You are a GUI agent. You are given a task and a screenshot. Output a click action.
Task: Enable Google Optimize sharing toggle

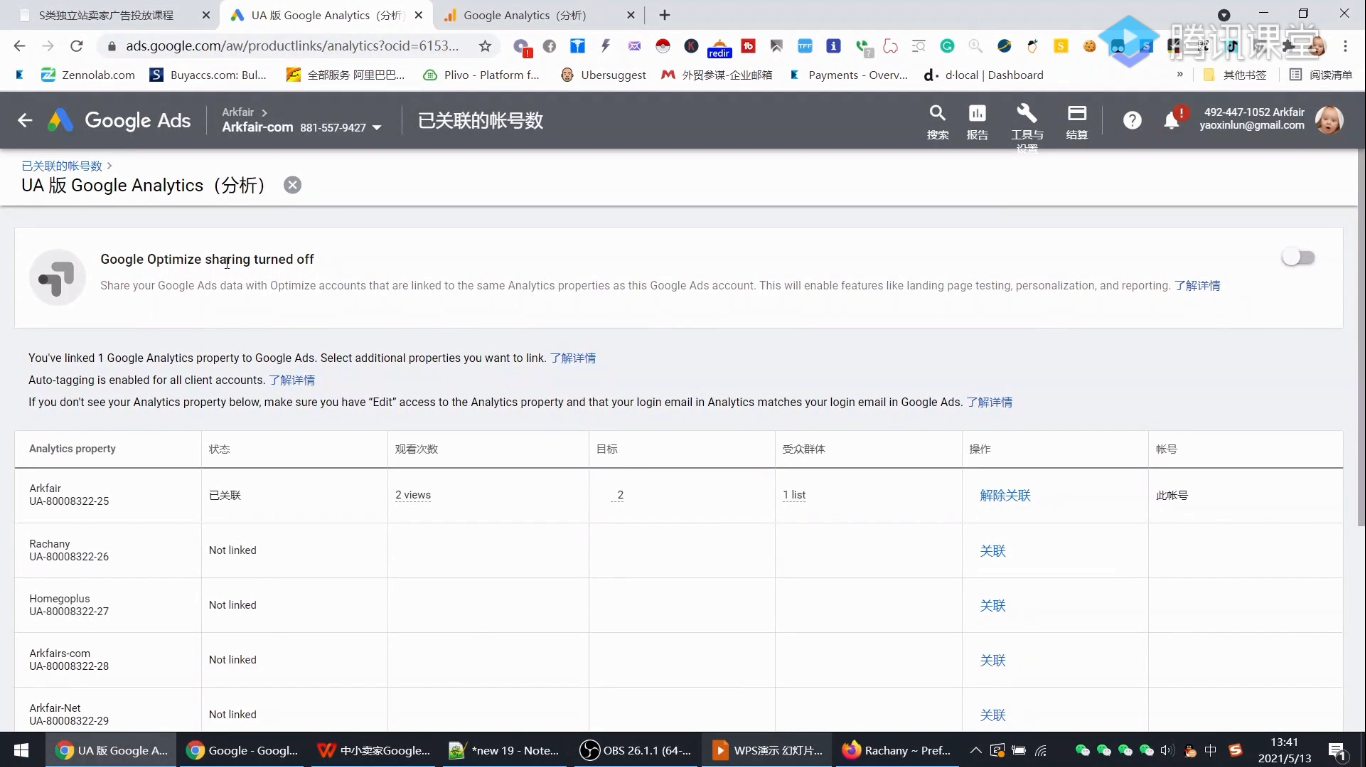tap(1298, 258)
